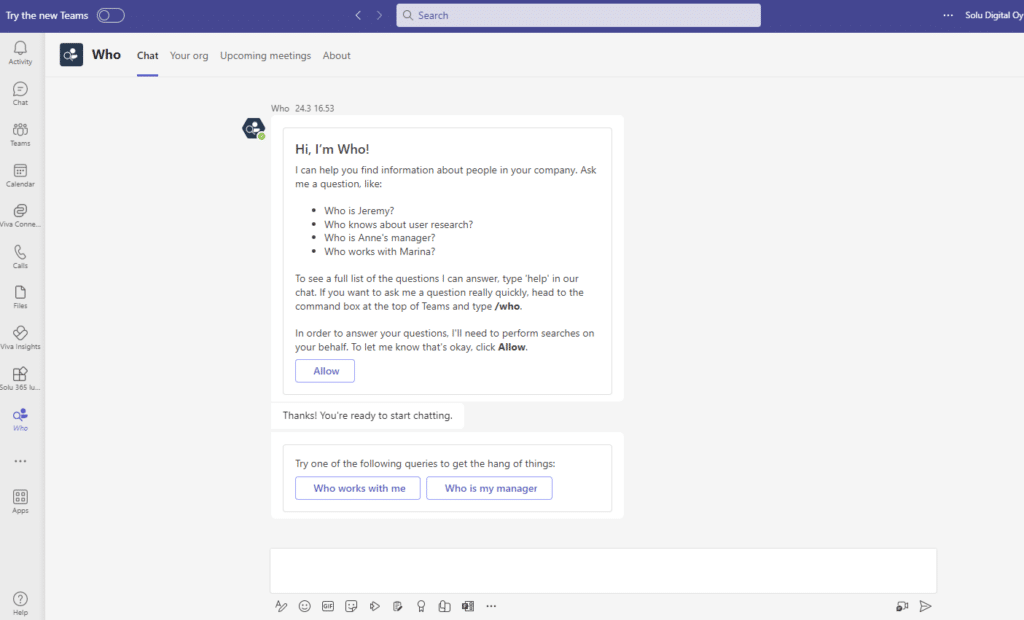
Task: Select the Calls icon in the sidebar
Action: [x=20, y=255]
